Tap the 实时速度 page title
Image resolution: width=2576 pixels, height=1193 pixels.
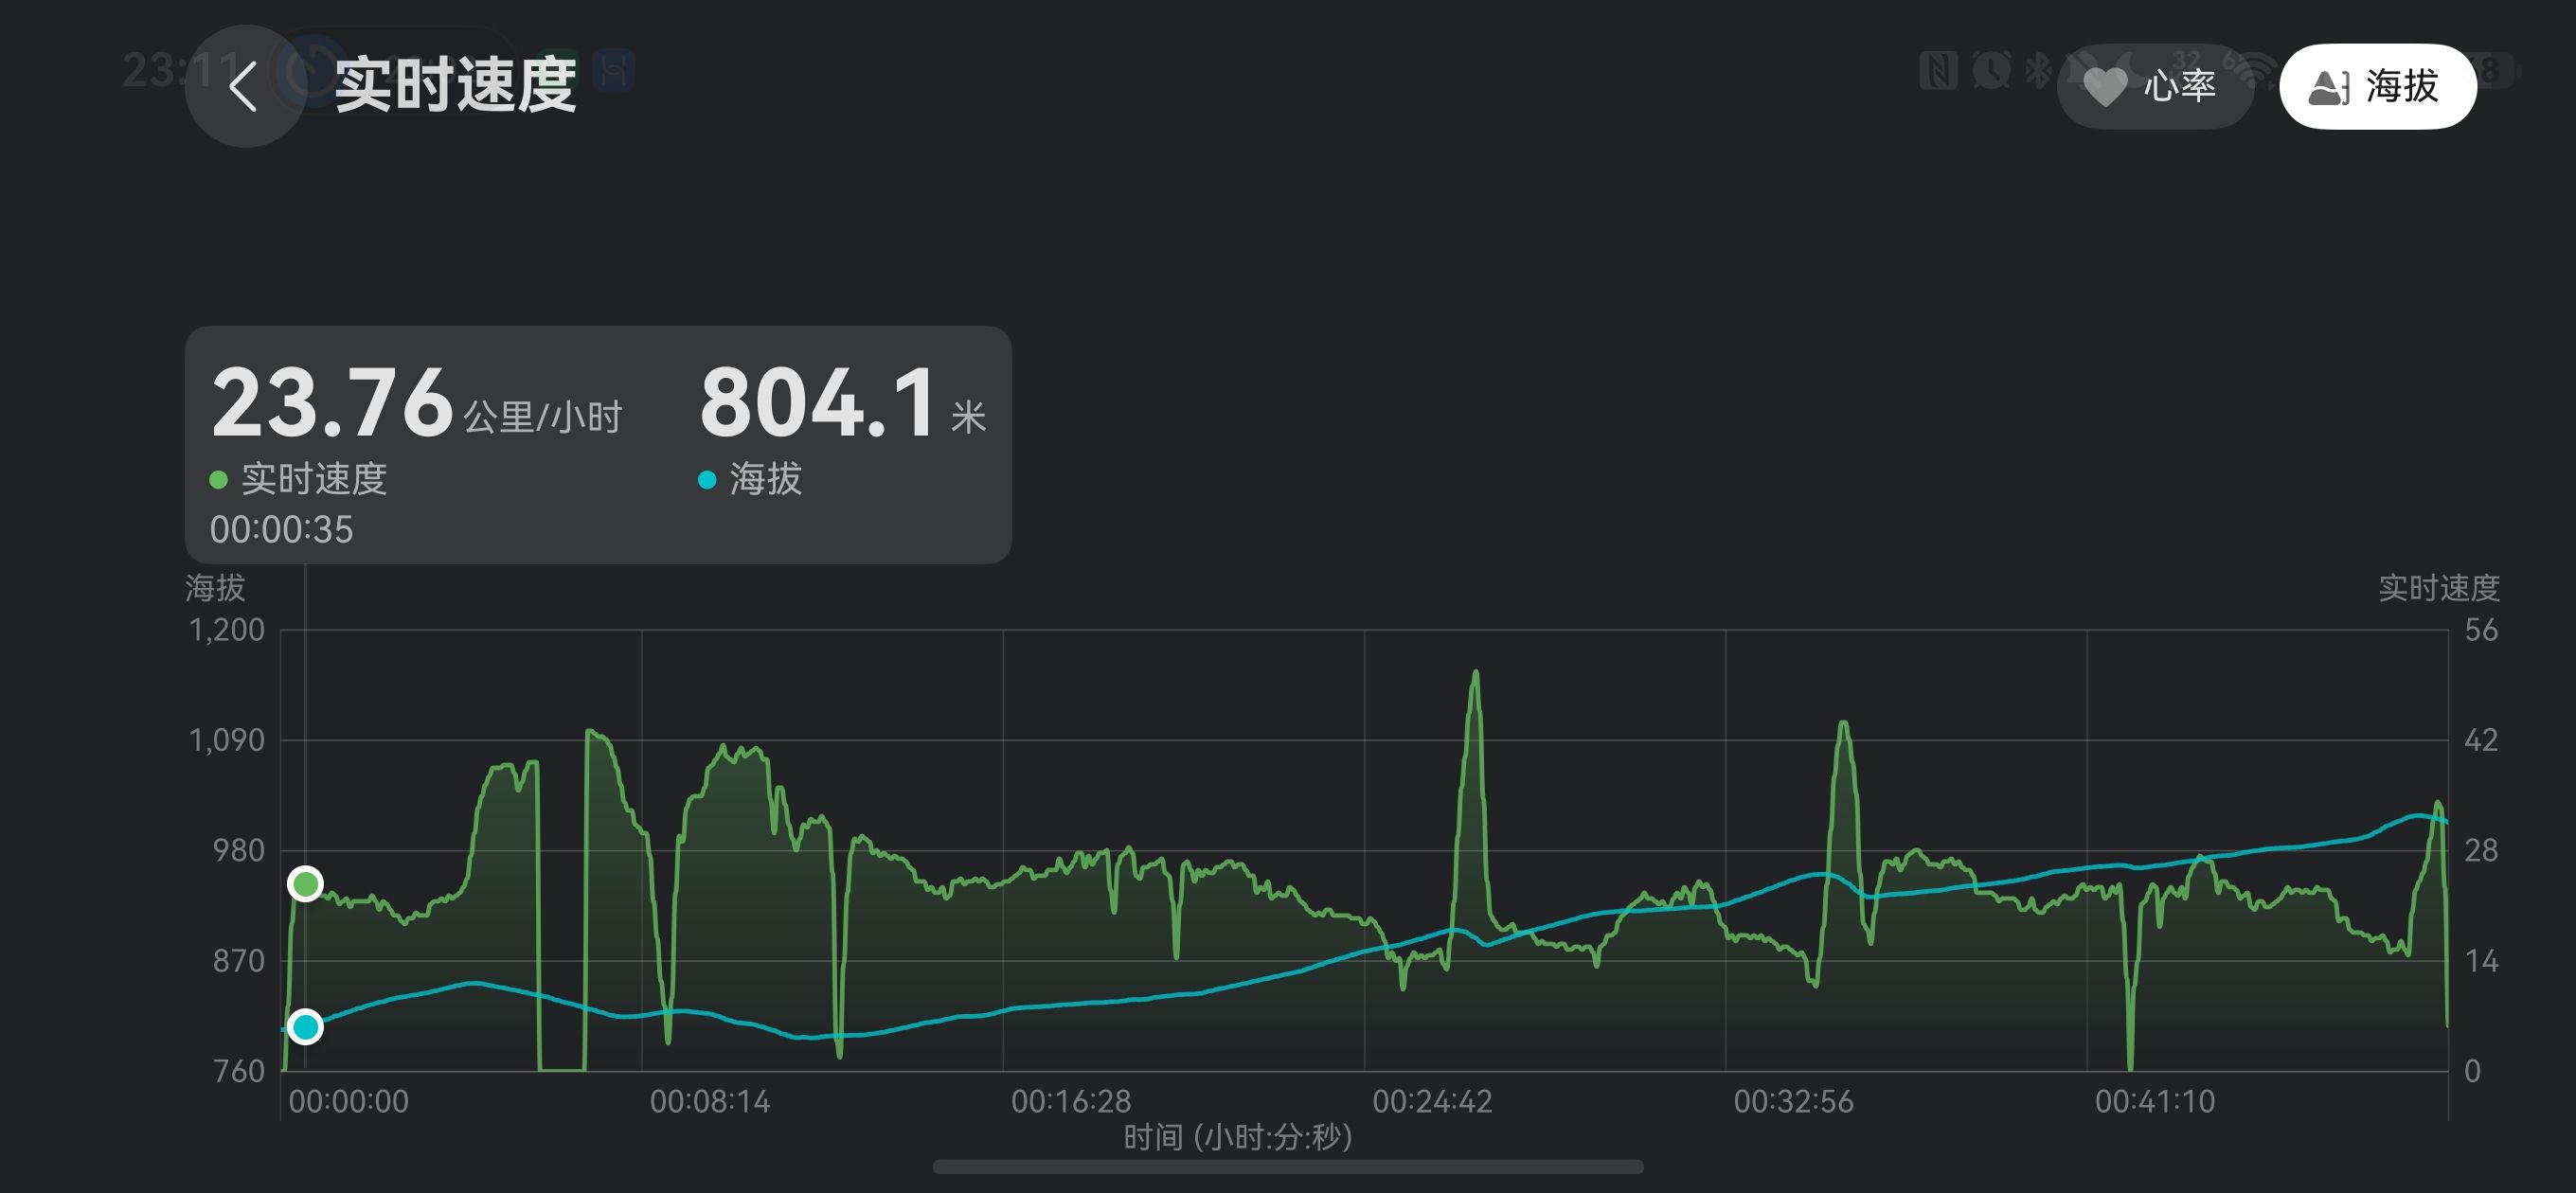455,85
